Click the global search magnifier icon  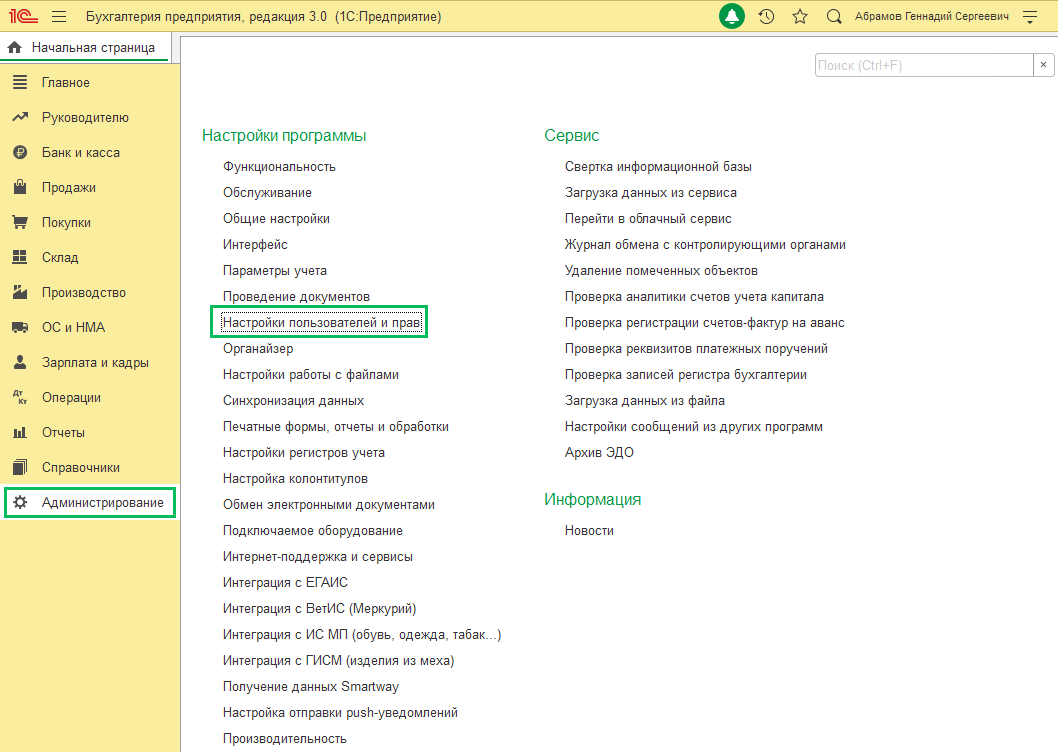[834, 16]
